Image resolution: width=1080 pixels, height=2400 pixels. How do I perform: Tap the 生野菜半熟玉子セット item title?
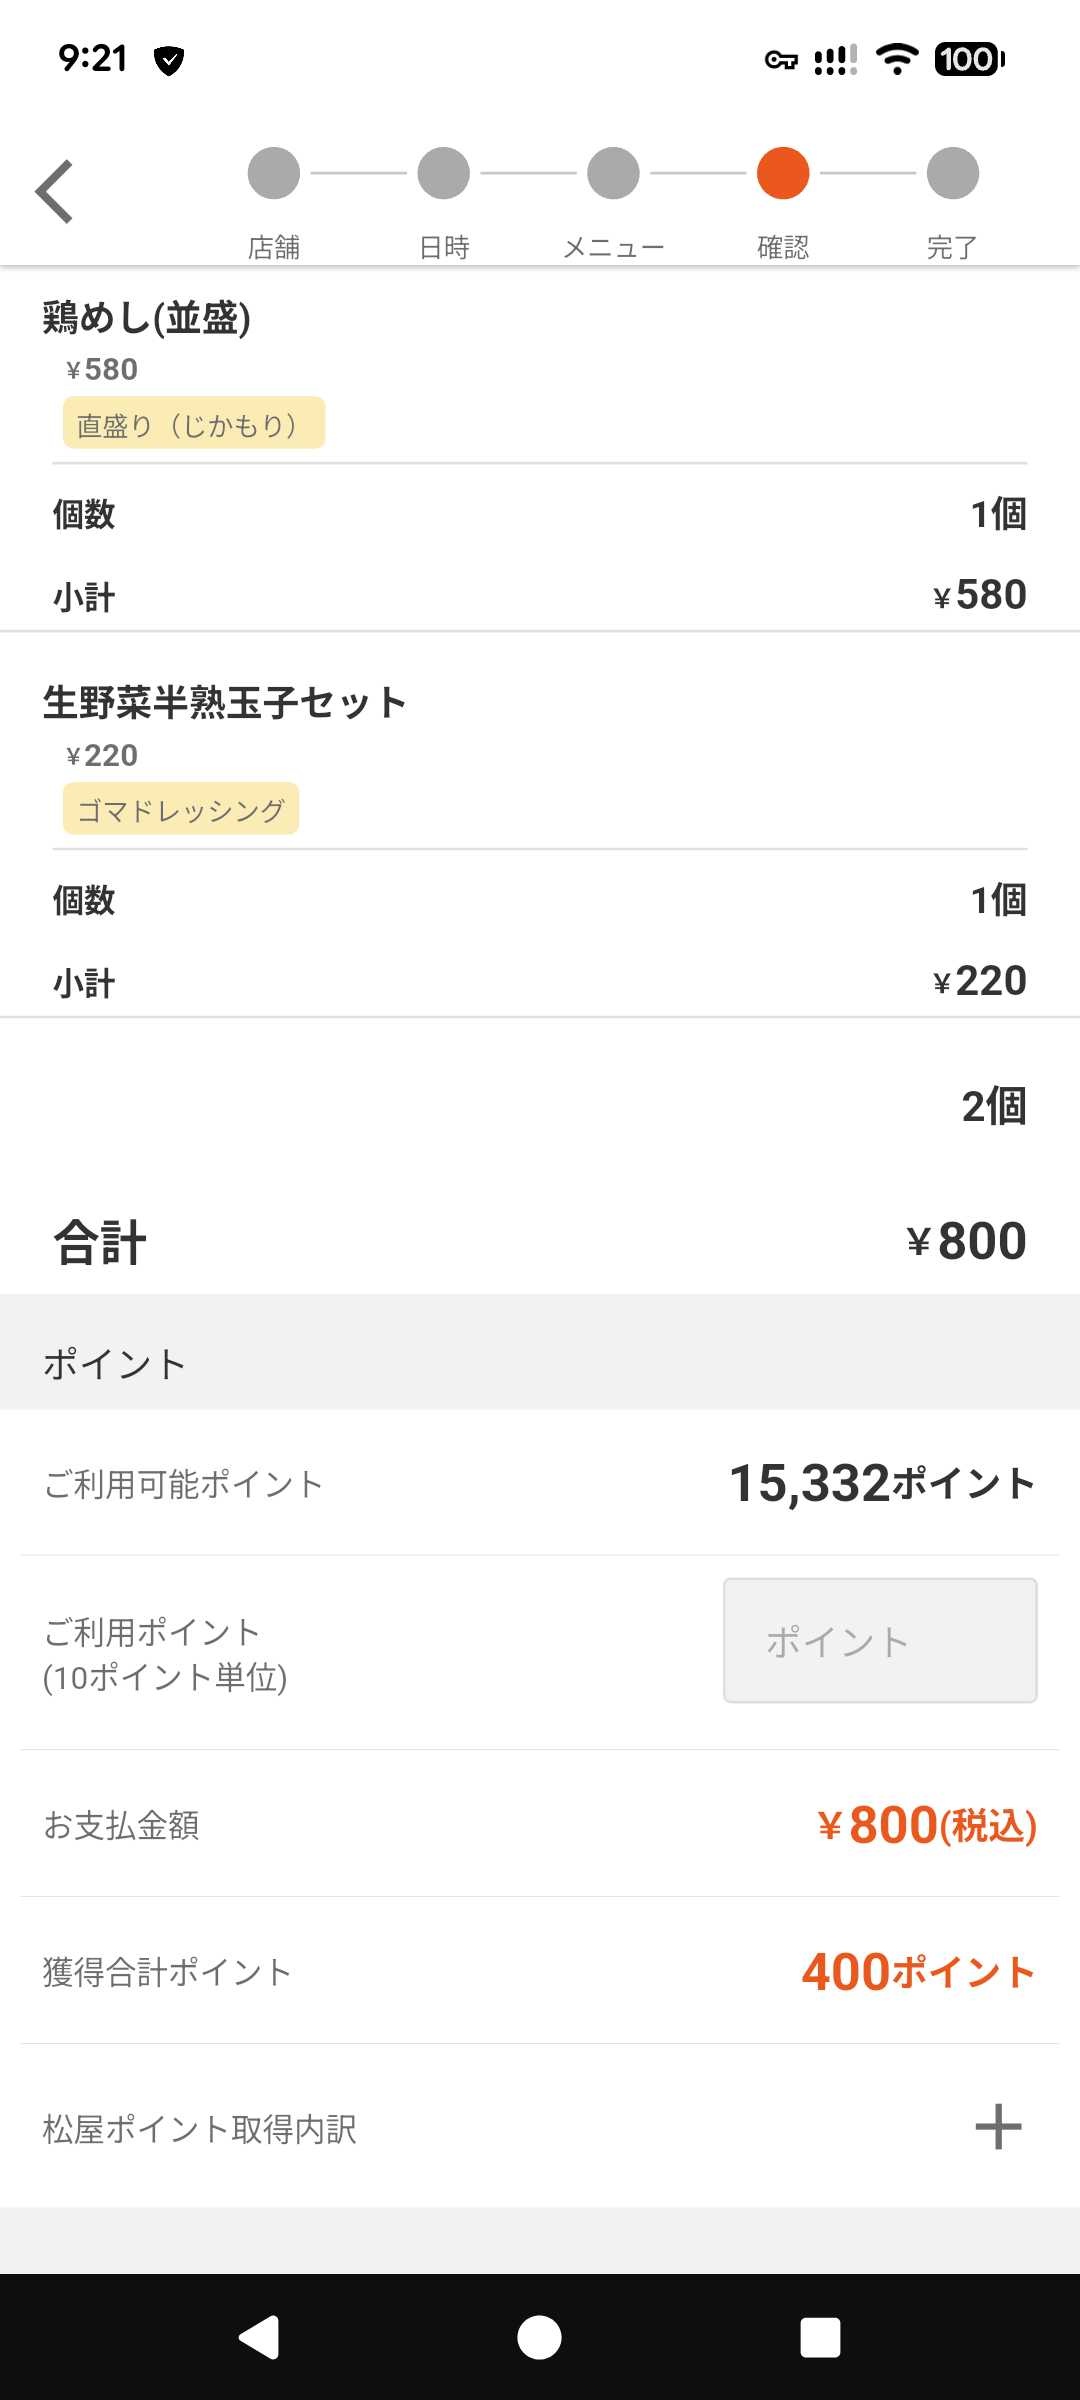[224, 702]
